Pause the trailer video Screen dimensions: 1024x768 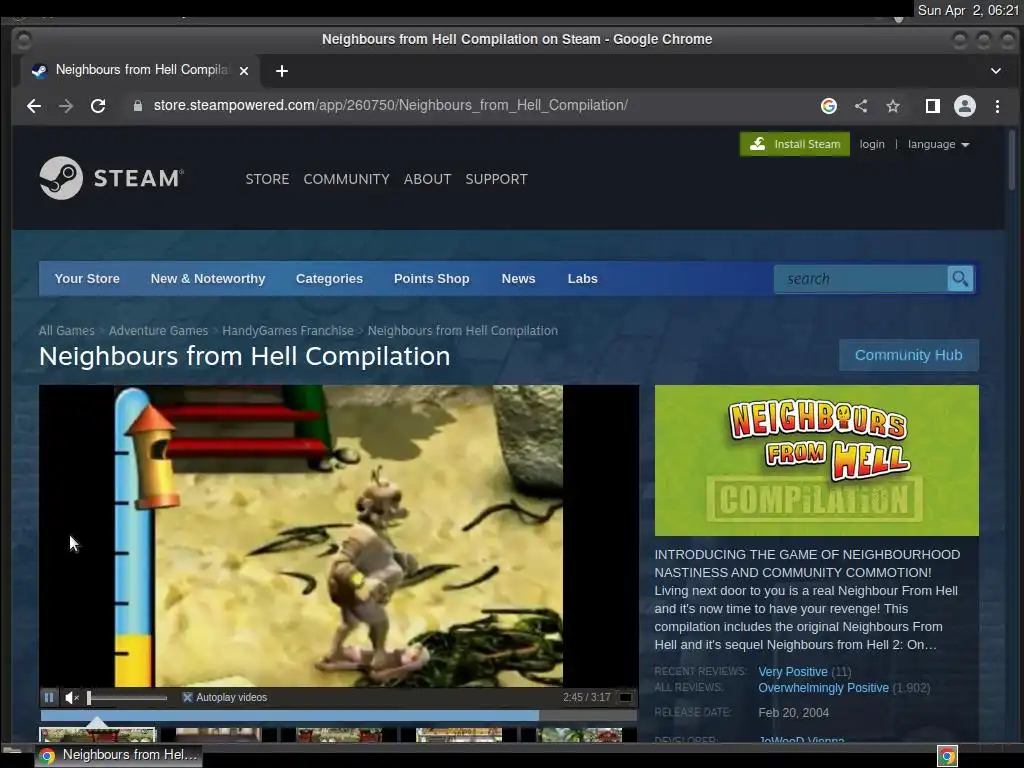(49, 697)
